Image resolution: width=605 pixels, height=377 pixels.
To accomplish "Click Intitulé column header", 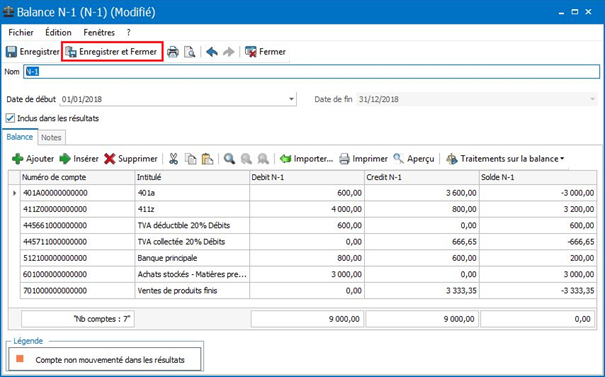I will 192,178.
